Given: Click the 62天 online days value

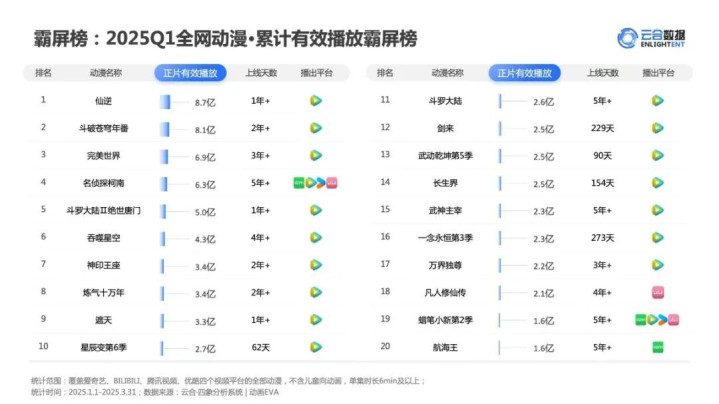Looking at the screenshot, I should 260,347.
